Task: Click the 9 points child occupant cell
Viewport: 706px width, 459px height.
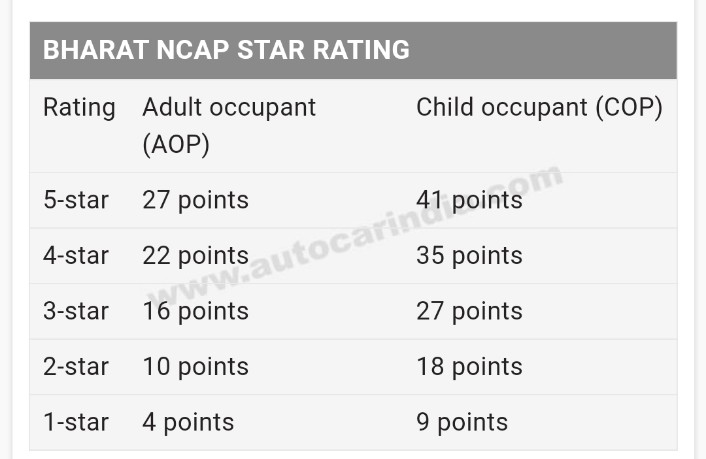Action: click(462, 422)
